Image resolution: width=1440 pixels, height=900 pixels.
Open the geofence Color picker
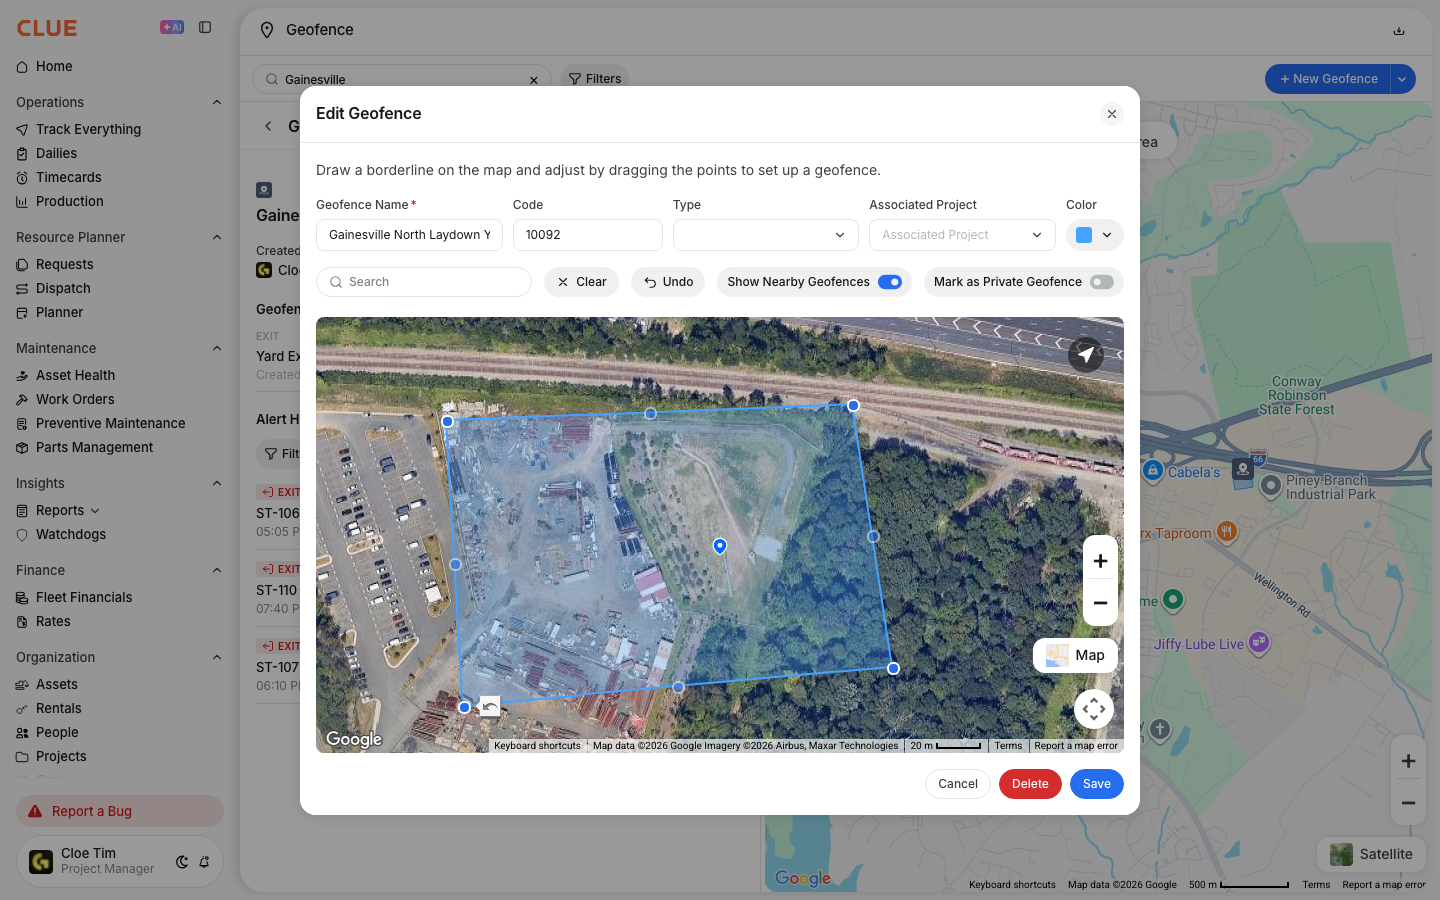coord(1095,235)
